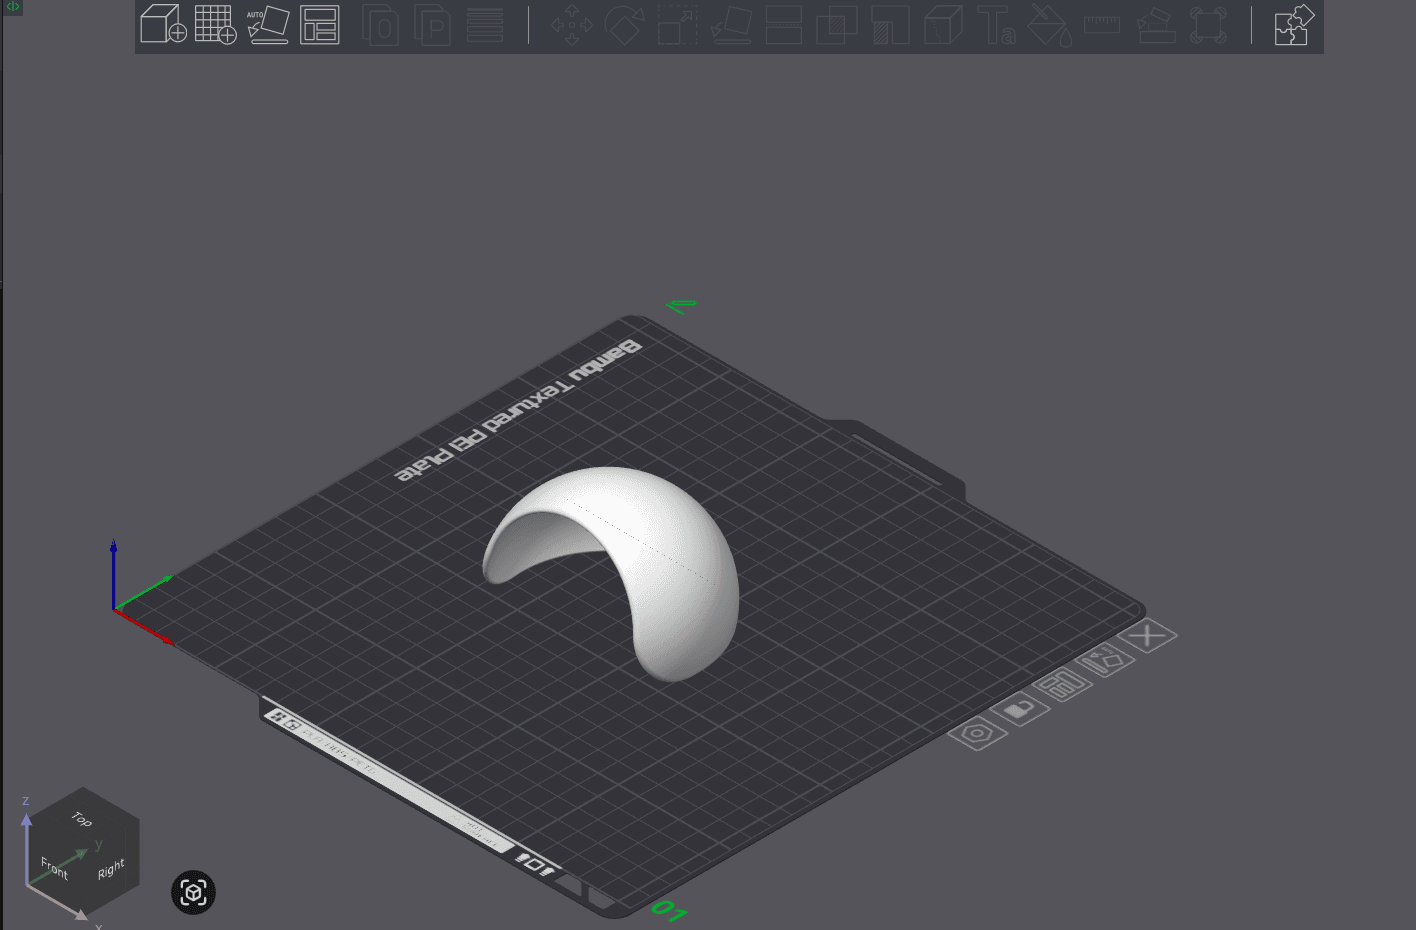
Task: Click the Top face of view cube
Action: pyautogui.click(x=82, y=819)
